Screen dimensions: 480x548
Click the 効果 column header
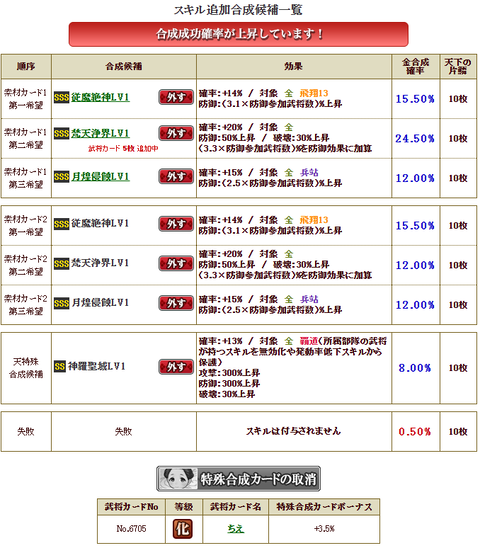(294, 66)
